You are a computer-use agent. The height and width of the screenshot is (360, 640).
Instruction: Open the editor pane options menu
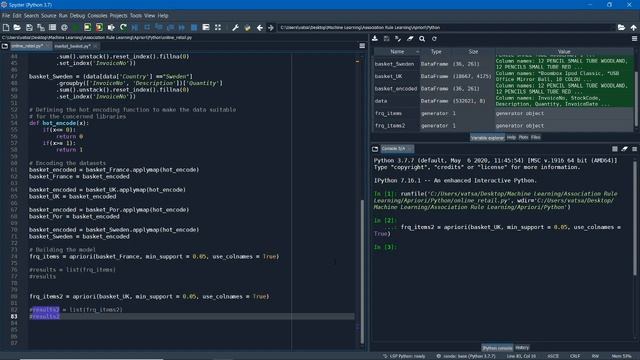click(362, 46)
